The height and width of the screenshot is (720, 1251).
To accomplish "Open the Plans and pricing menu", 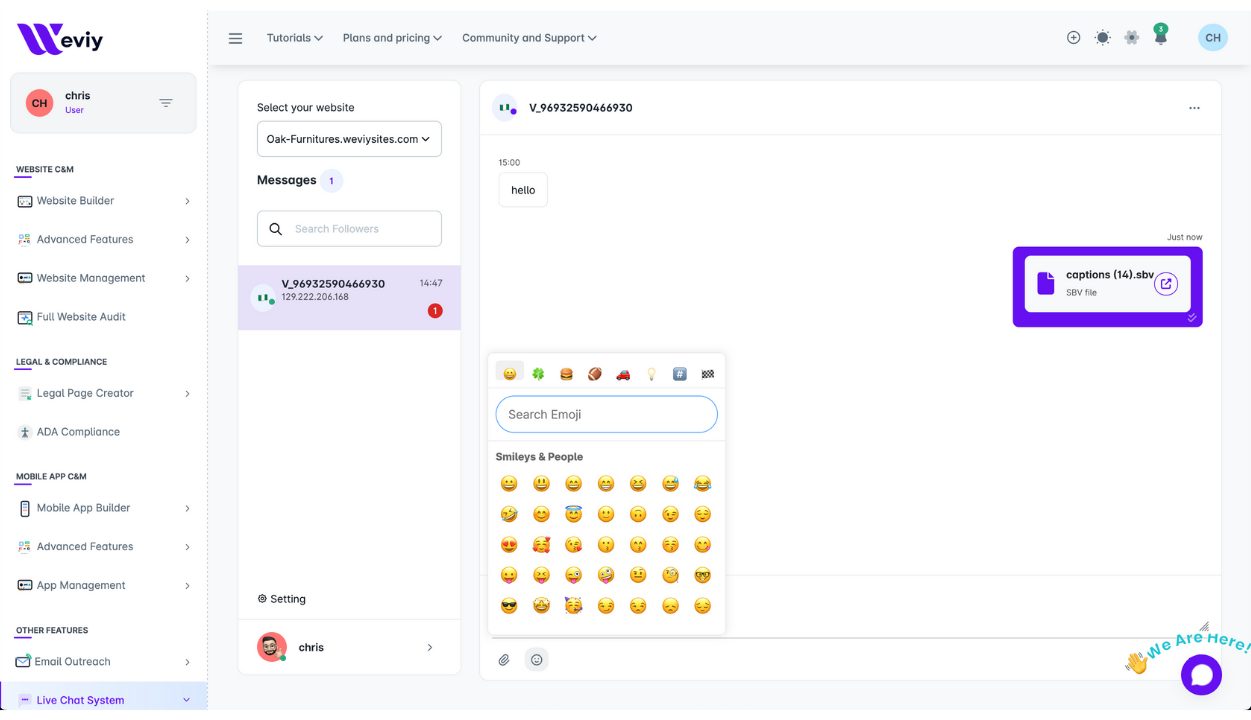I will tap(392, 38).
